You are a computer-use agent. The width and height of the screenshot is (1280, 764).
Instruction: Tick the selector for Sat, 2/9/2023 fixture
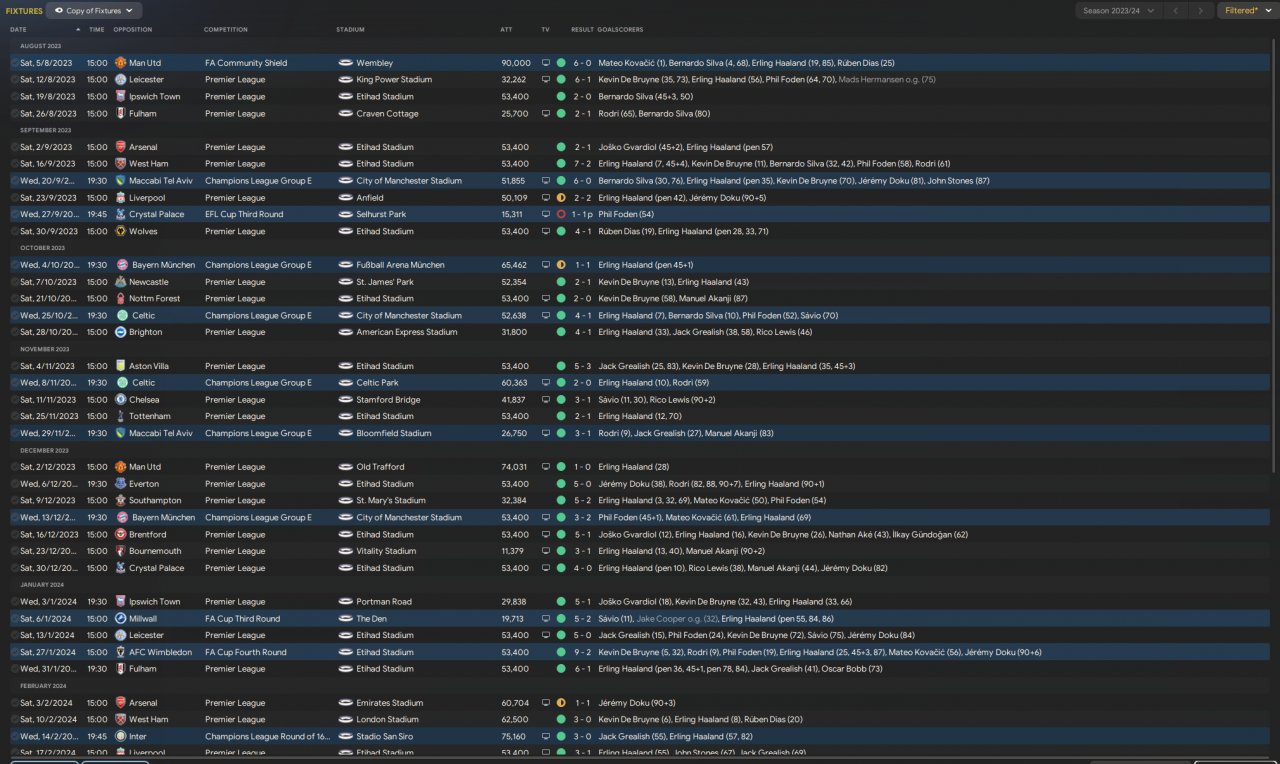pos(14,147)
